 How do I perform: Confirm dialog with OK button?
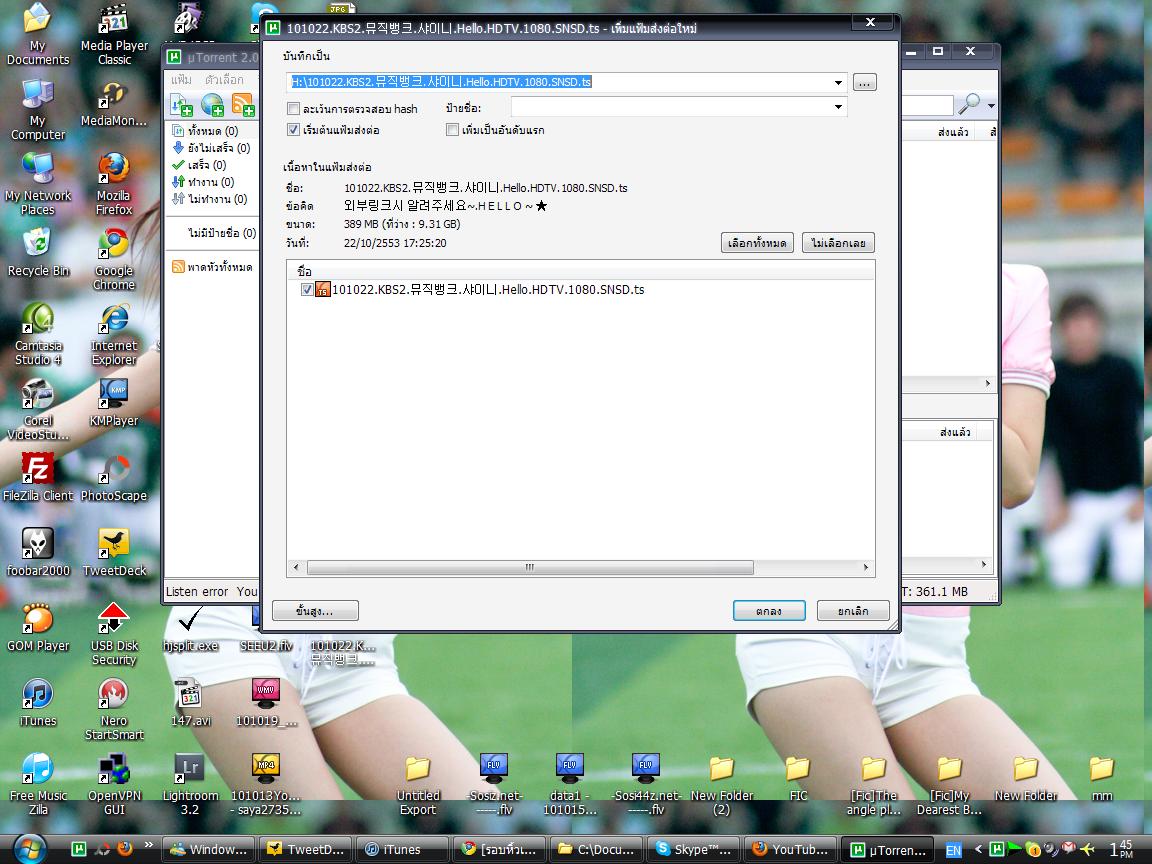[769, 611]
